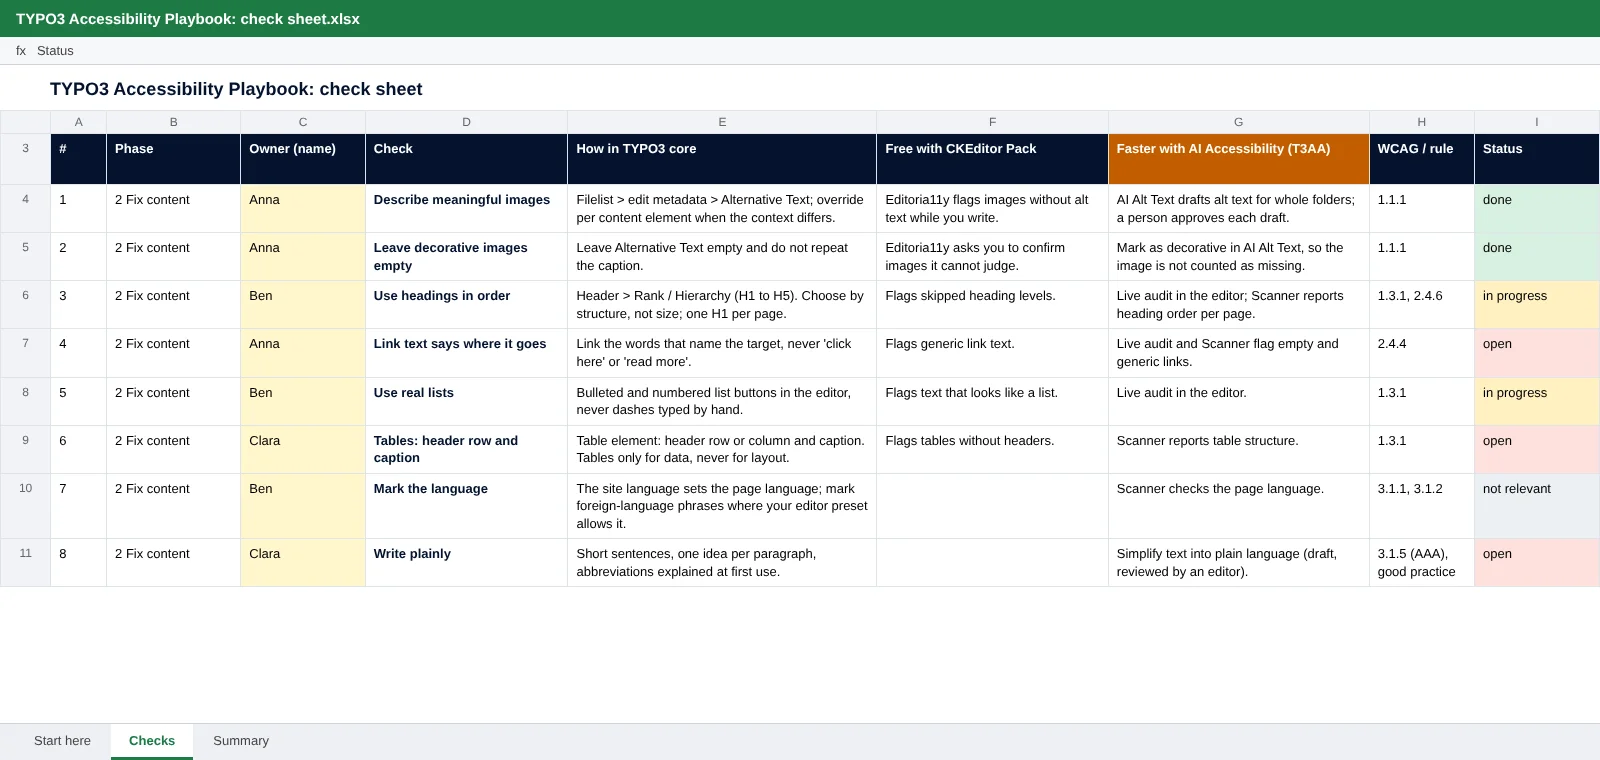Click the '2.4.4' WCAG cell
1600x760 pixels.
1422,353
